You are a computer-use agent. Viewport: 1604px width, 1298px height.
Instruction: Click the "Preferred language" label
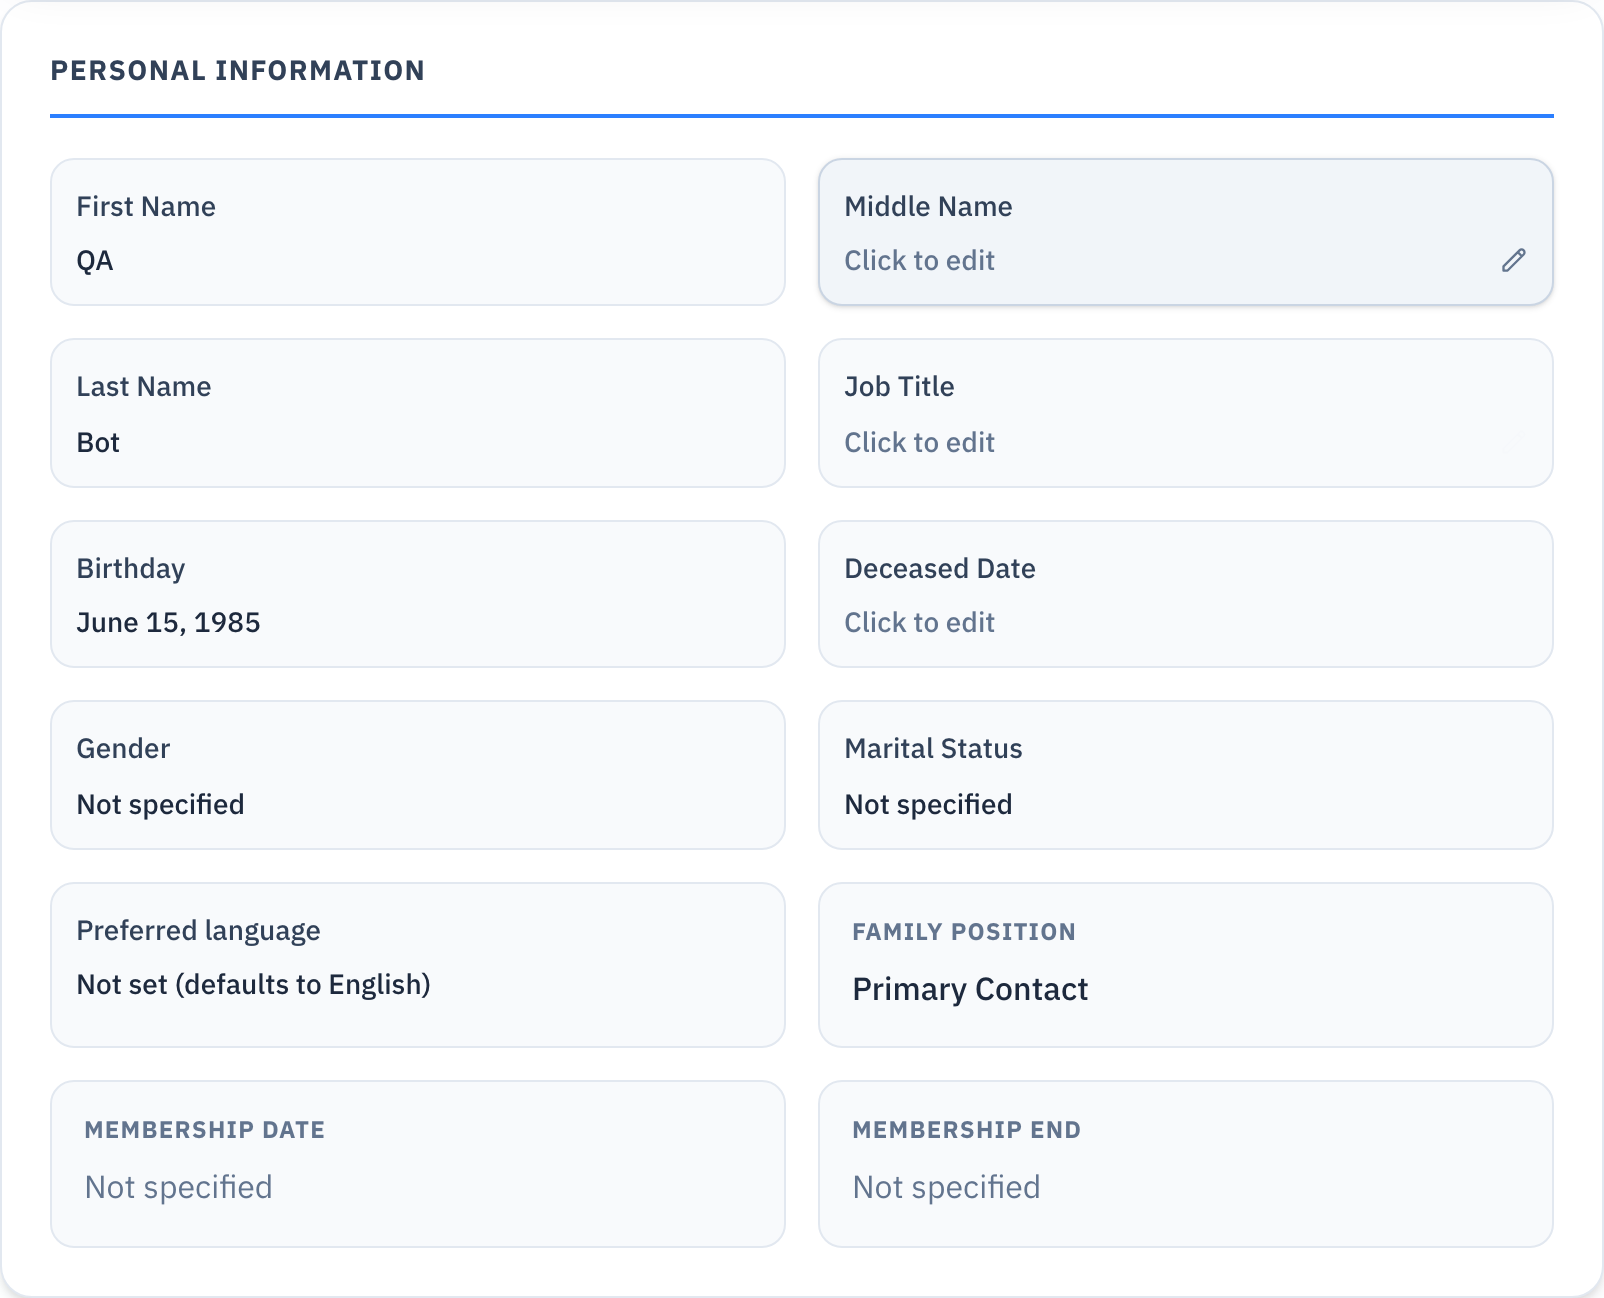pyautogui.click(x=198, y=931)
